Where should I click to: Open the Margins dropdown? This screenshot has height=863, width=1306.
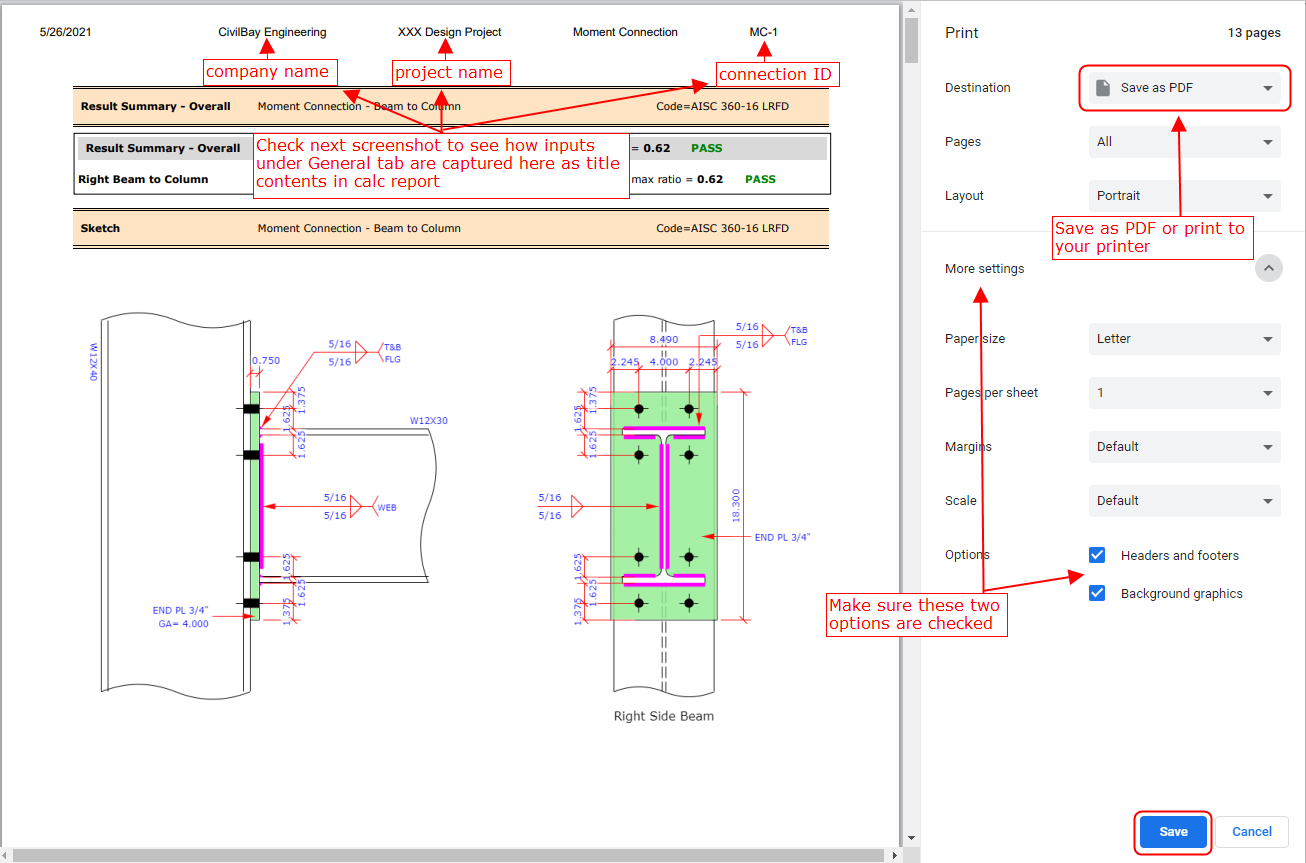(x=1184, y=447)
